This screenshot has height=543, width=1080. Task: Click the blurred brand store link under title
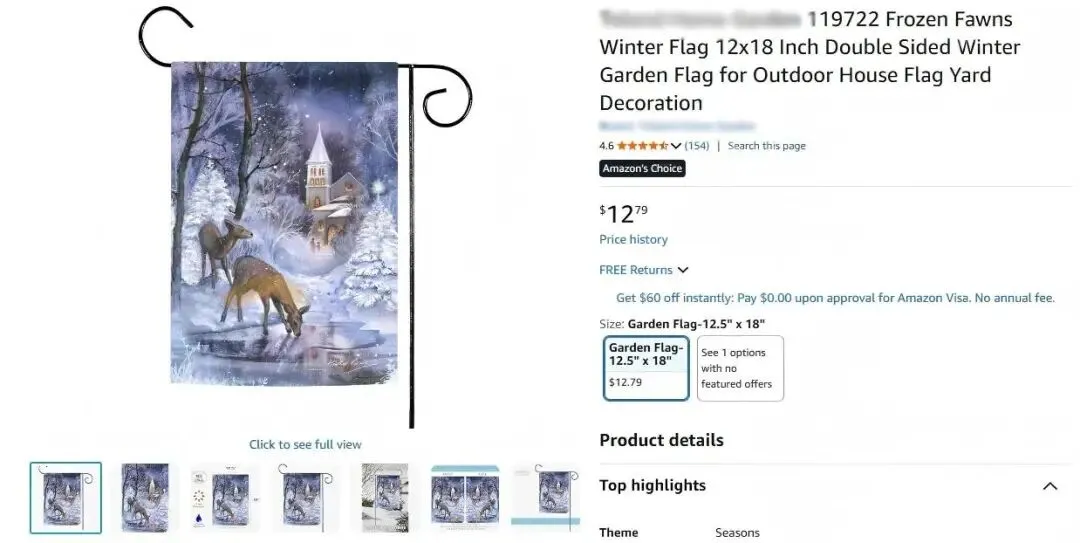pos(676,126)
